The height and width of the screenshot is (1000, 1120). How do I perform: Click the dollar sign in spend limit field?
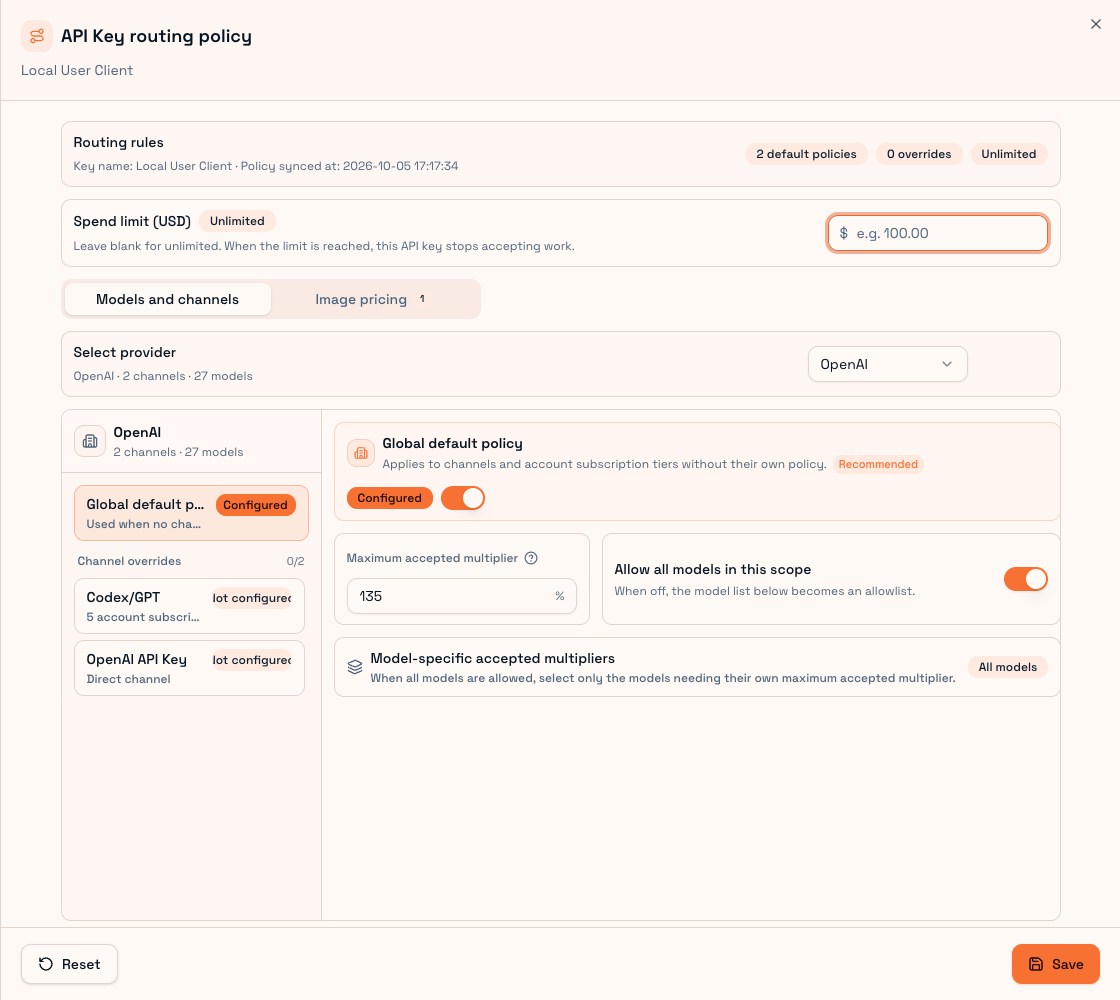tap(844, 233)
